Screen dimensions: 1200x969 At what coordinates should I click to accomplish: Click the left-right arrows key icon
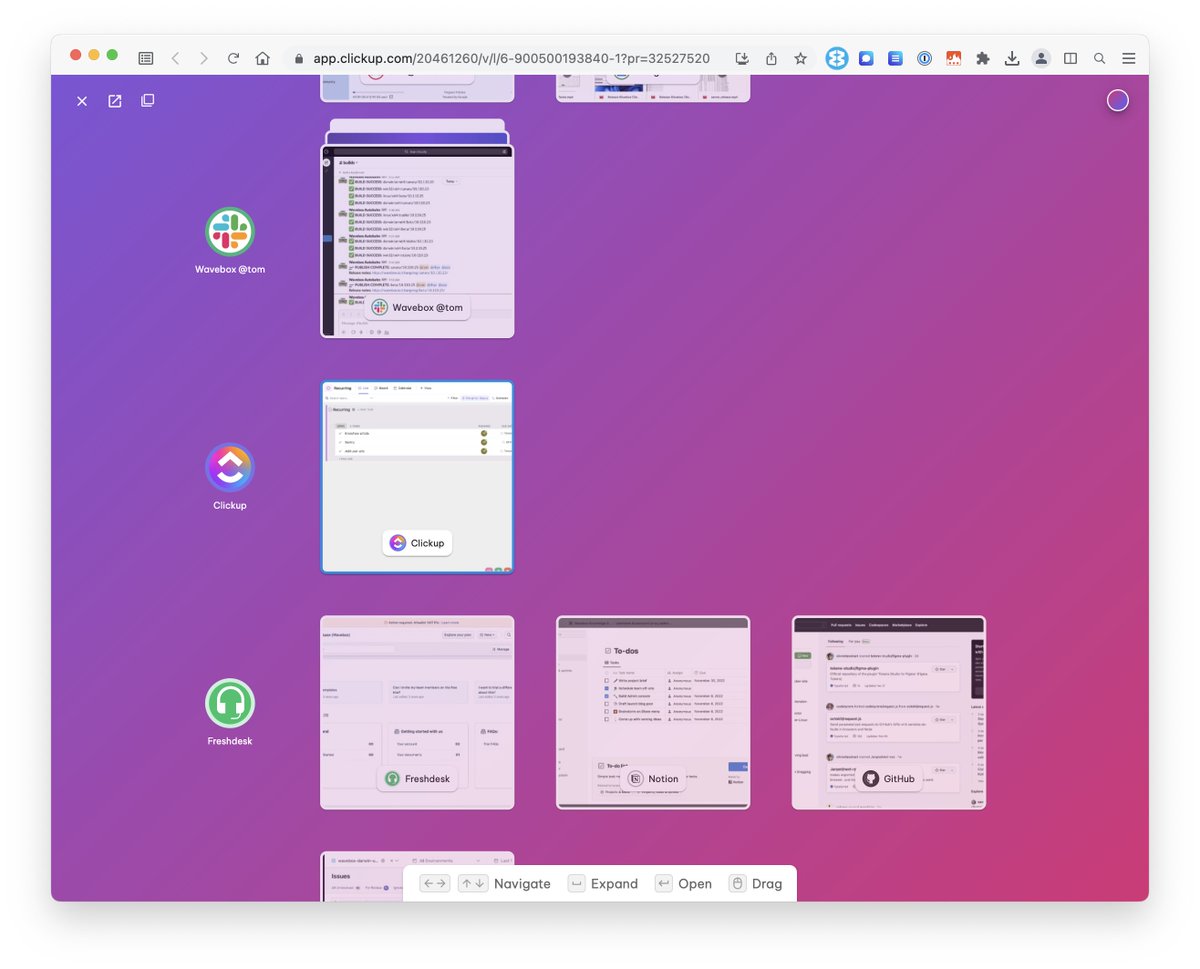pyautogui.click(x=435, y=884)
